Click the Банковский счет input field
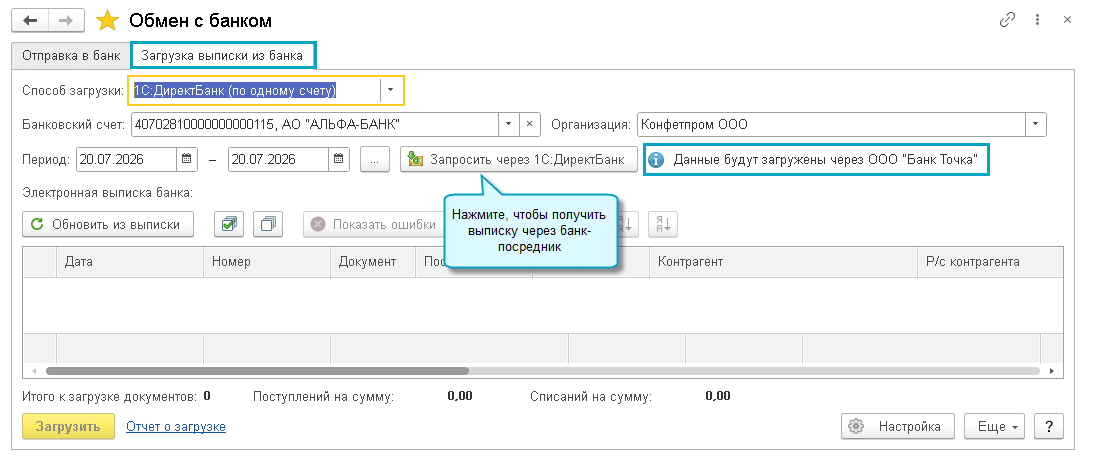 click(314, 124)
